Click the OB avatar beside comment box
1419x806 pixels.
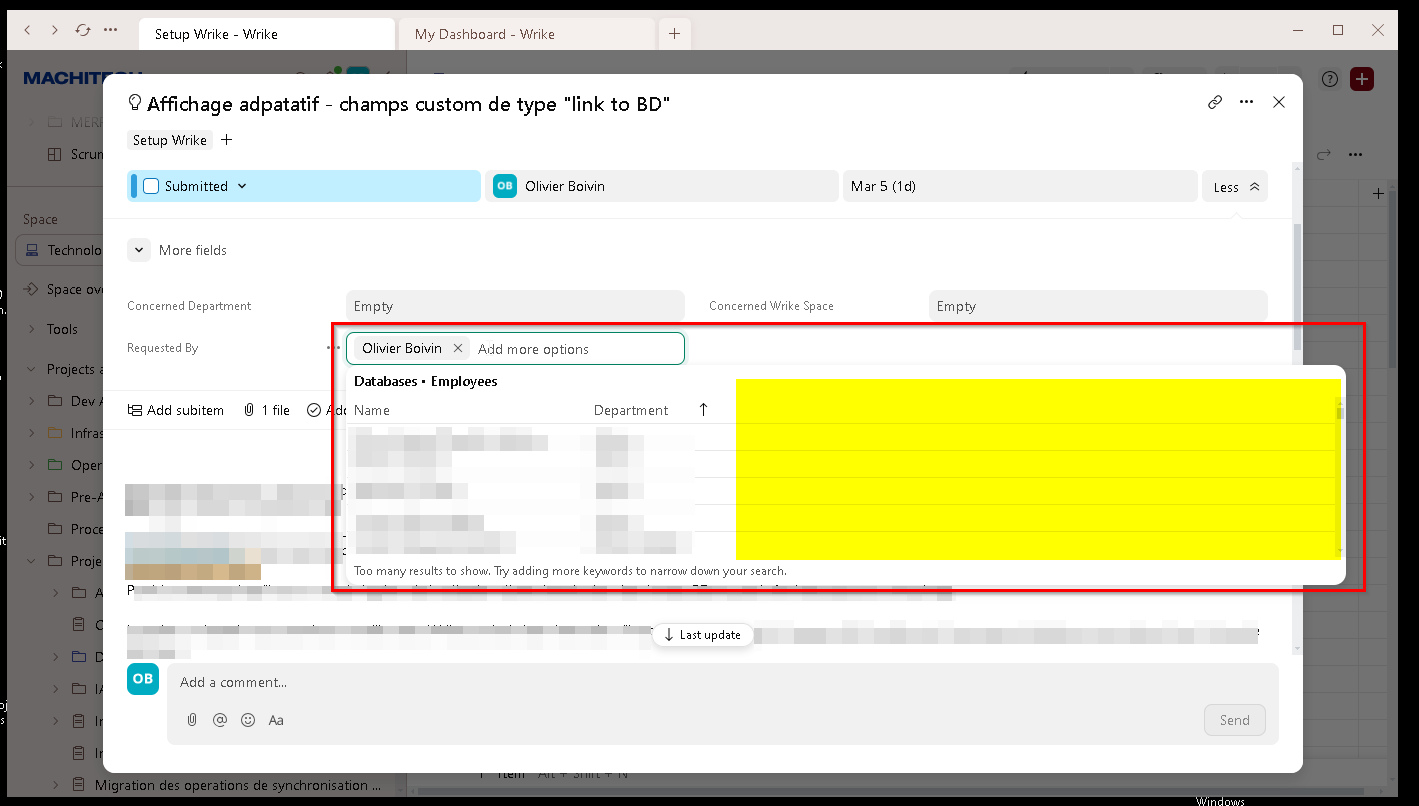(143, 679)
